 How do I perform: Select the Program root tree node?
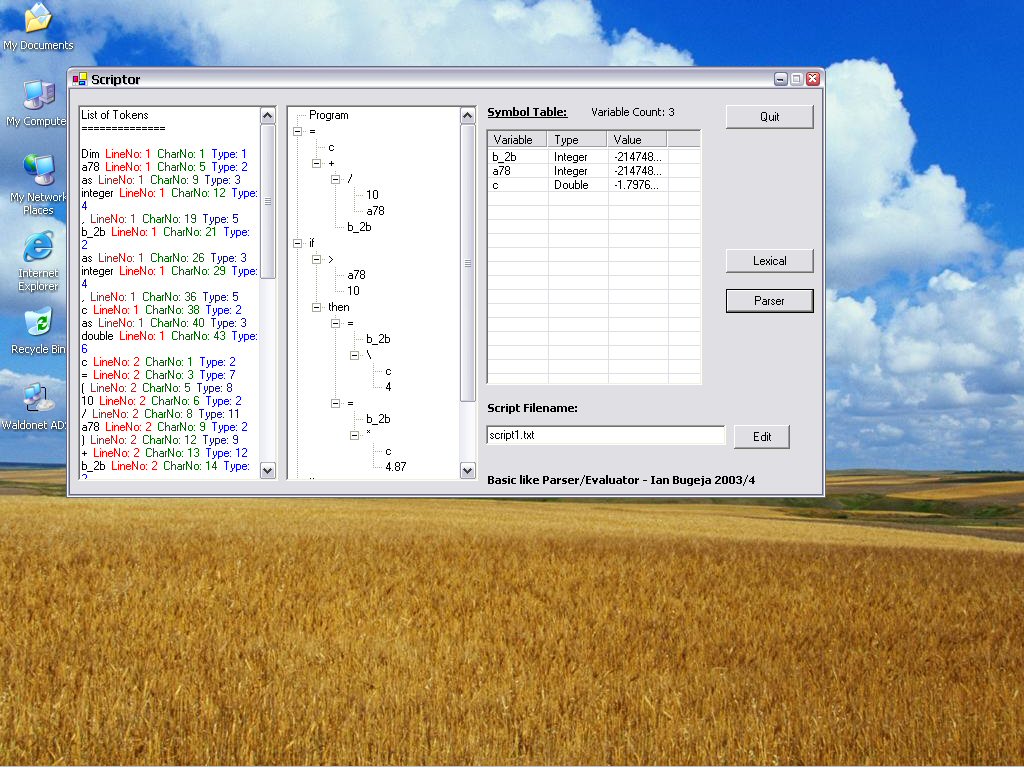[x=328, y=115]
